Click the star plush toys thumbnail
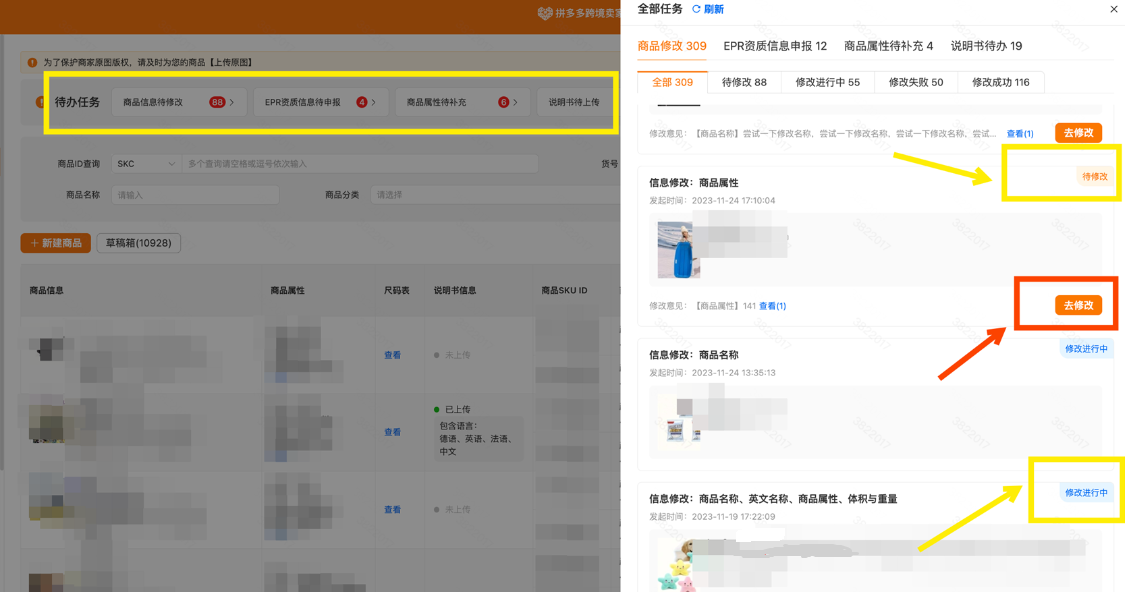 pos(677,568)
